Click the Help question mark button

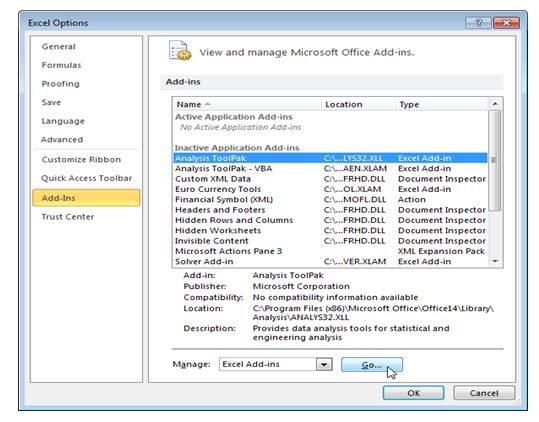(478, 23)
